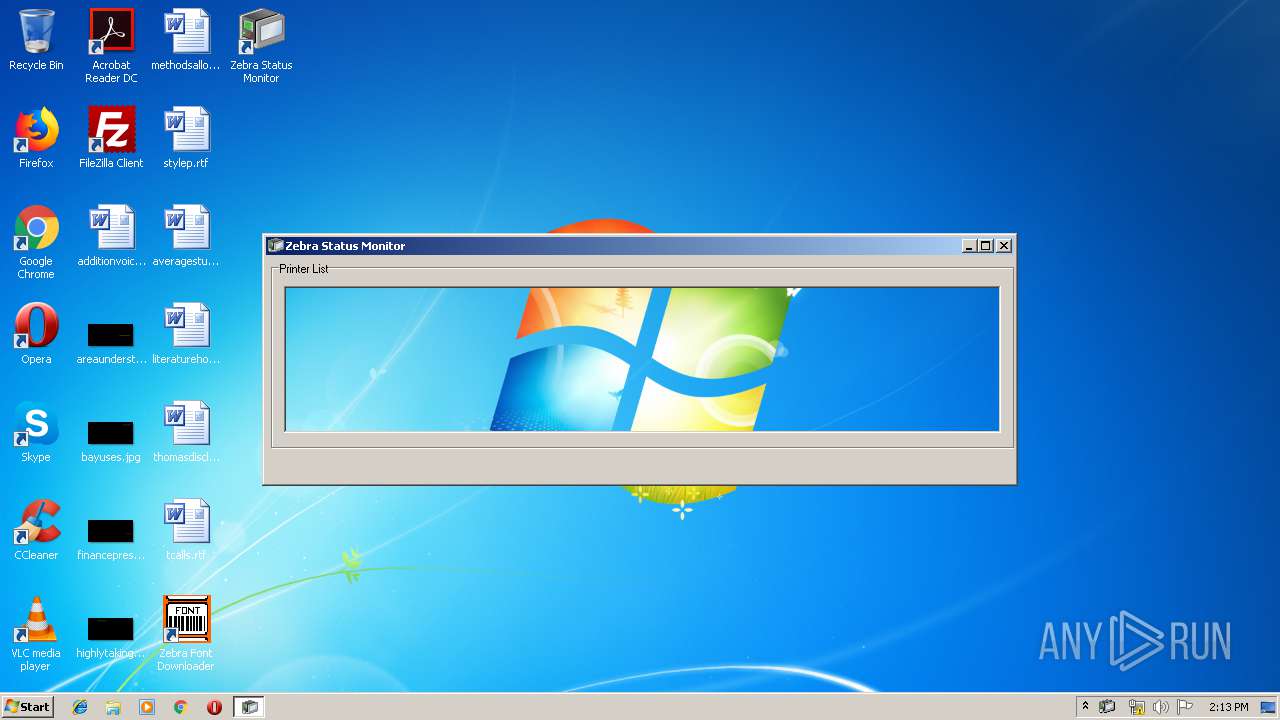Image resolution: width=1280 pixels, height=720 pixels.
Task: Open the network status tray icon
Action: (1136, 707)
